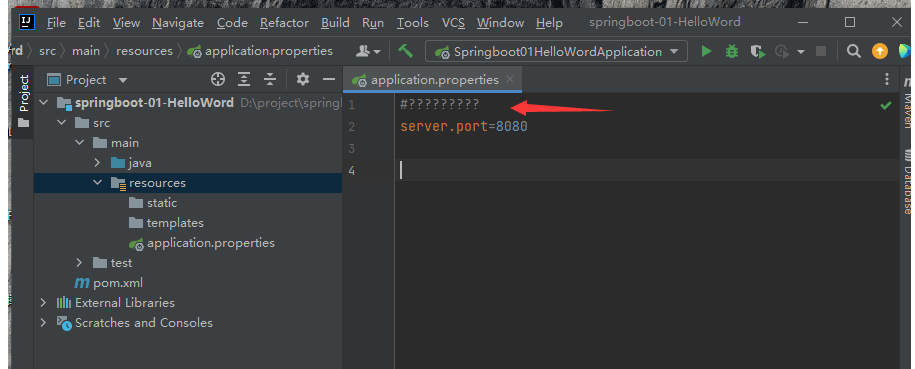Click the Build project hammer icon
The width and height of the screenshot is (915, 369).
[406, 51]
